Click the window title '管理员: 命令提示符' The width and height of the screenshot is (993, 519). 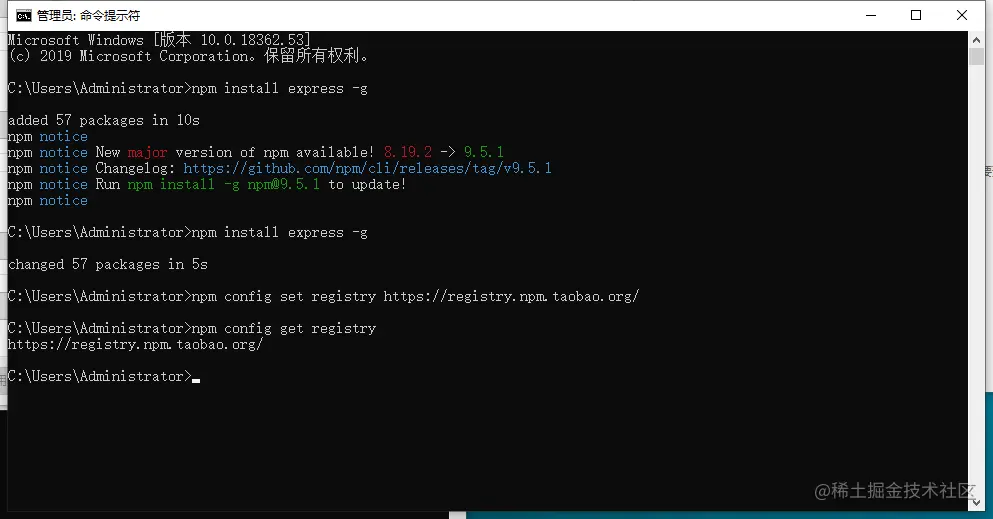click(x=88, y=16)
